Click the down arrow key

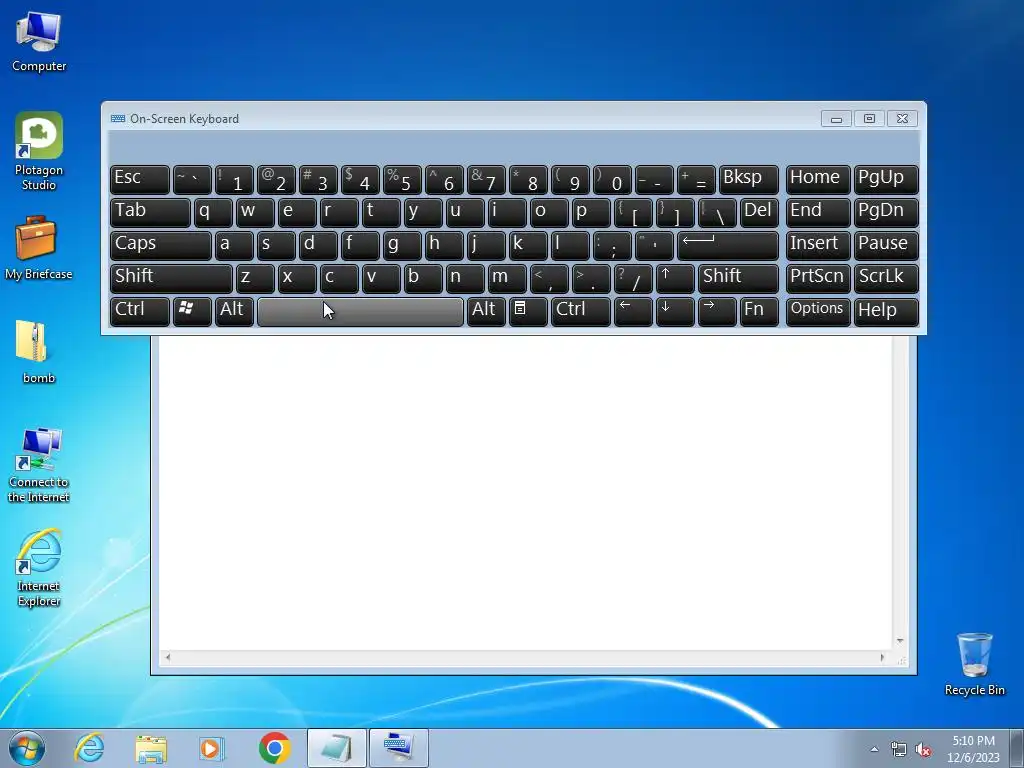click(x=675, y=312)
